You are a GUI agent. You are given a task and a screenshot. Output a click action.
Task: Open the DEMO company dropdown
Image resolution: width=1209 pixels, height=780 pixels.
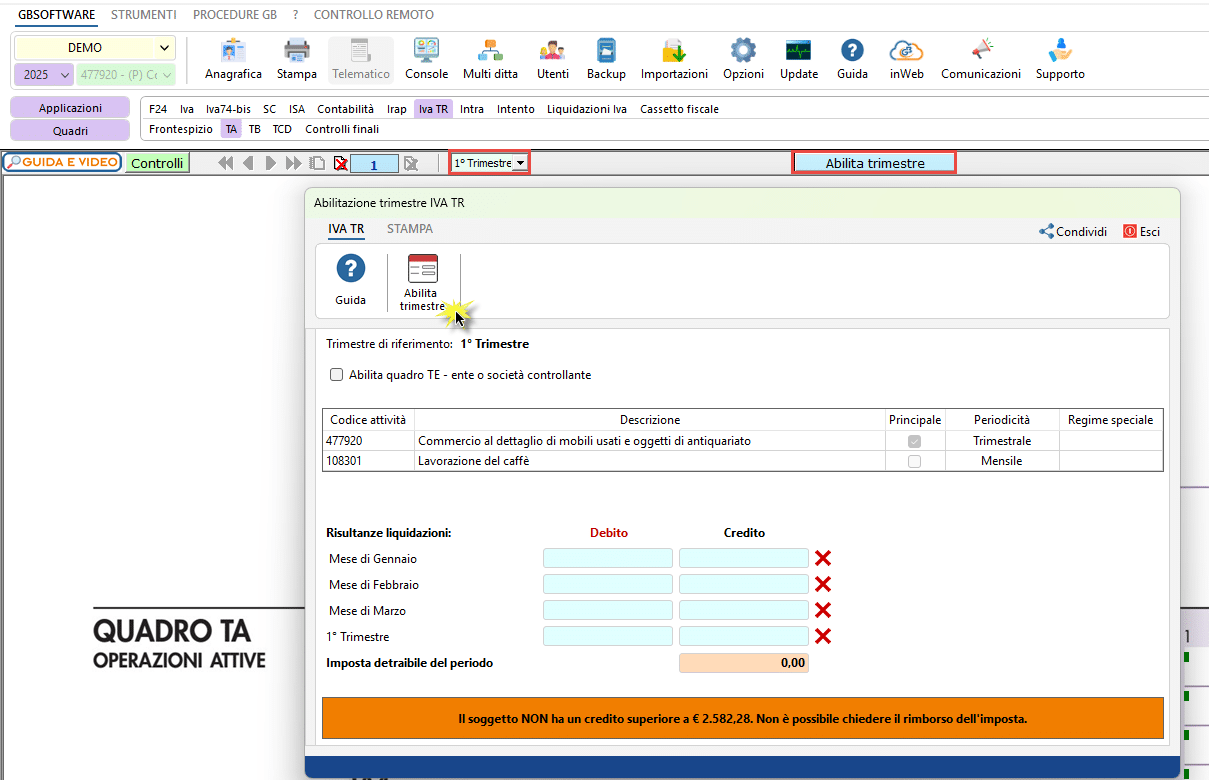pyautogui.click(x=95, y=48)
